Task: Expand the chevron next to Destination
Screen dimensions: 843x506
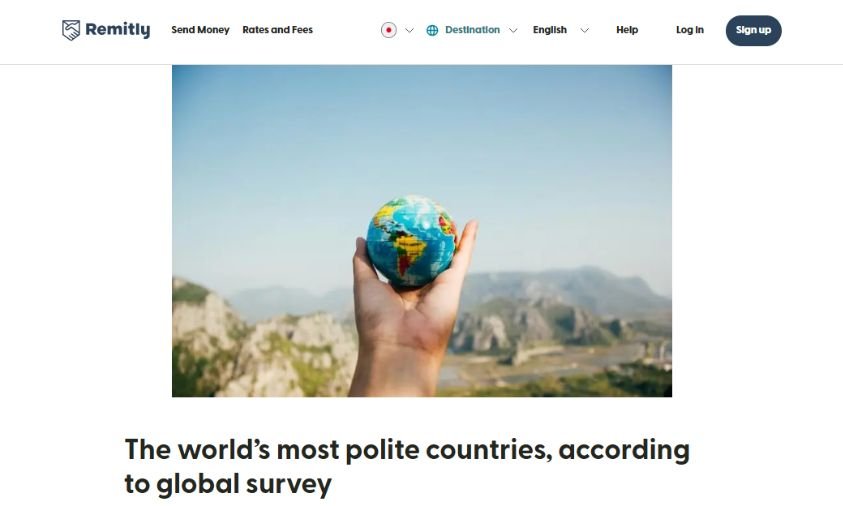Action: click(x=513, y=31)
